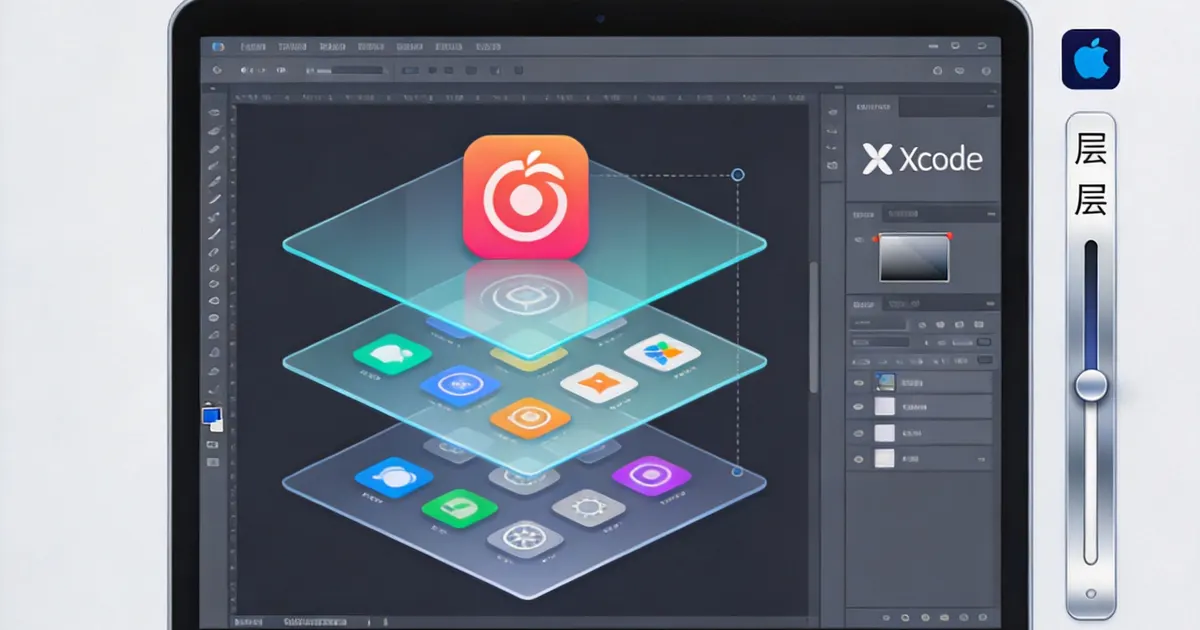Select the gray wheel icon at the bottom layer's front corner
This screenshot has width=1200, height=630.
click(525, 539)
